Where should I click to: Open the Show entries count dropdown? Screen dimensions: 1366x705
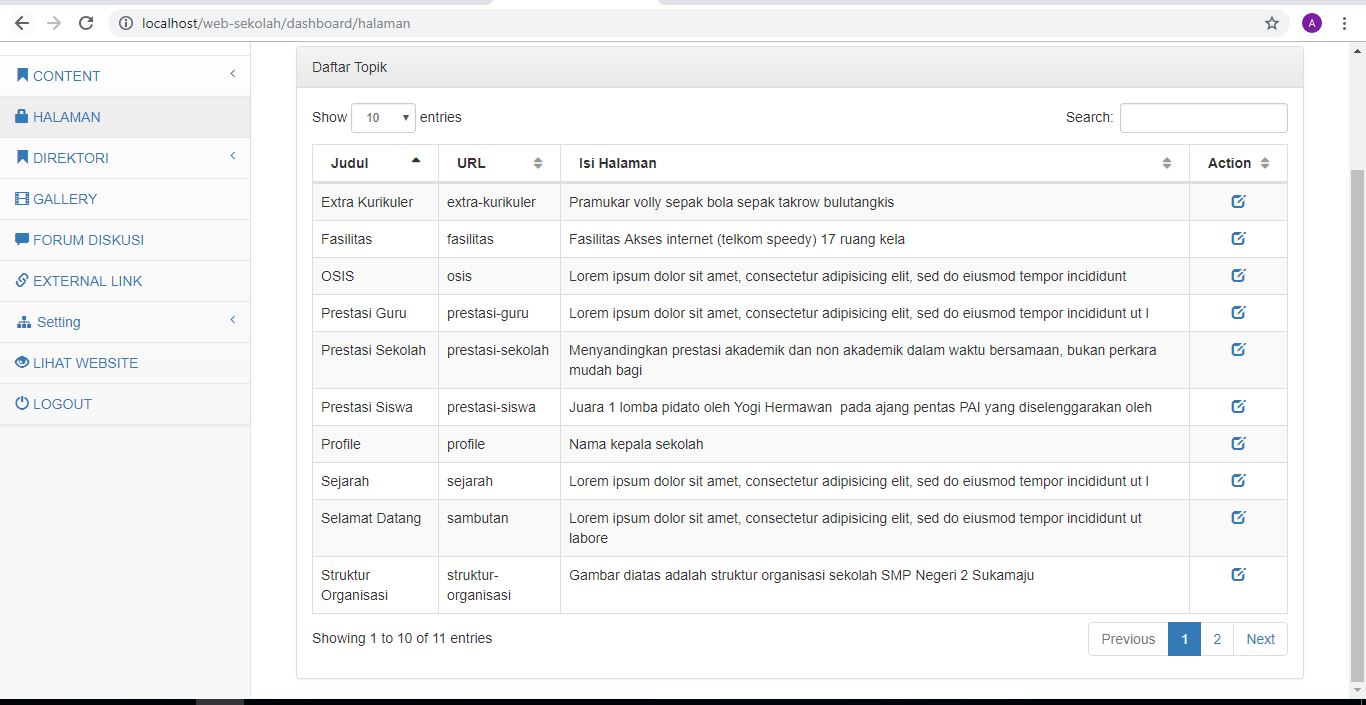[x=383, y=118]
